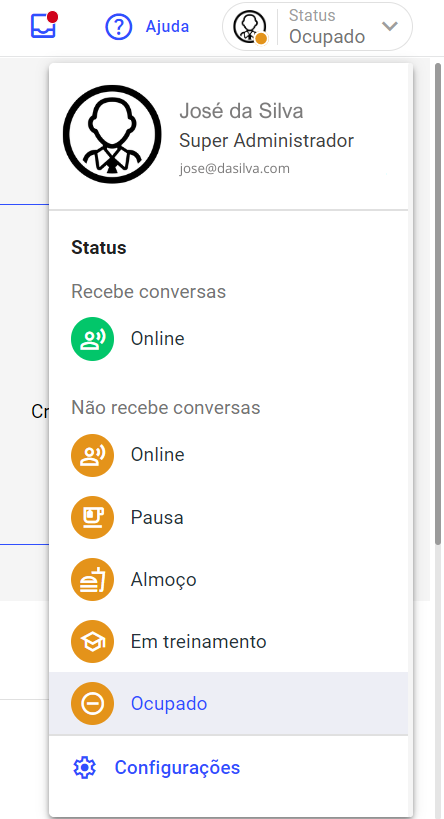Click the orange Online status icon
The width and height of the screenshot is (444, 819).
pos(92,455)
